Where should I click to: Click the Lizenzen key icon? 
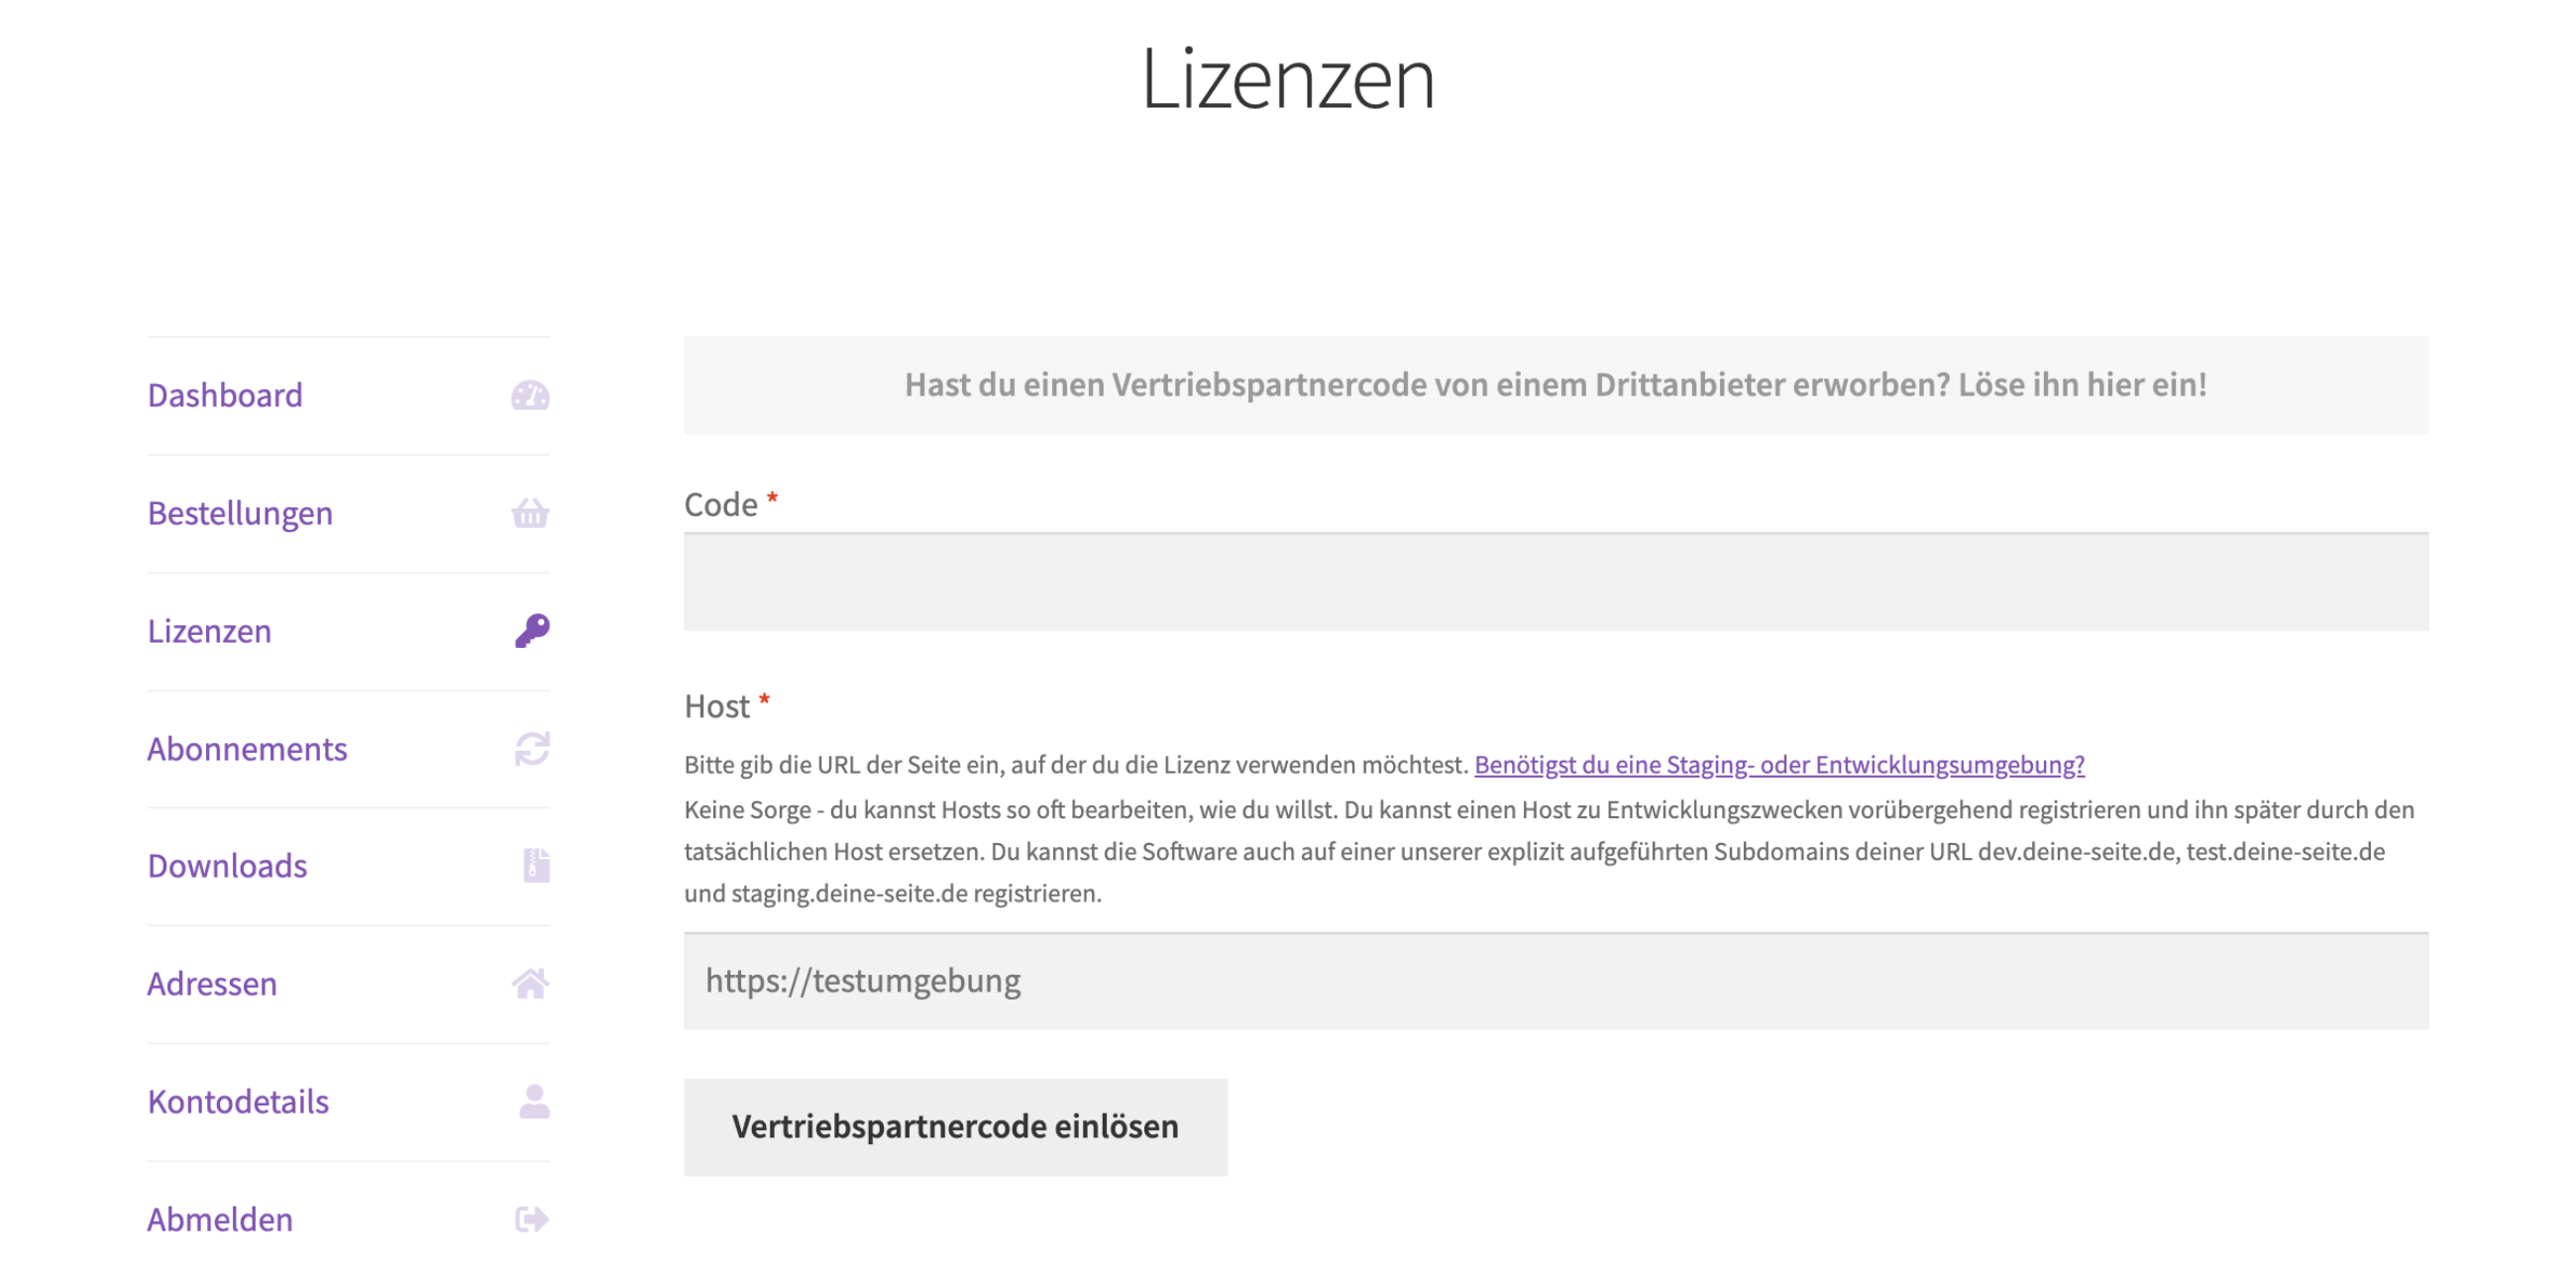(532, 631)
